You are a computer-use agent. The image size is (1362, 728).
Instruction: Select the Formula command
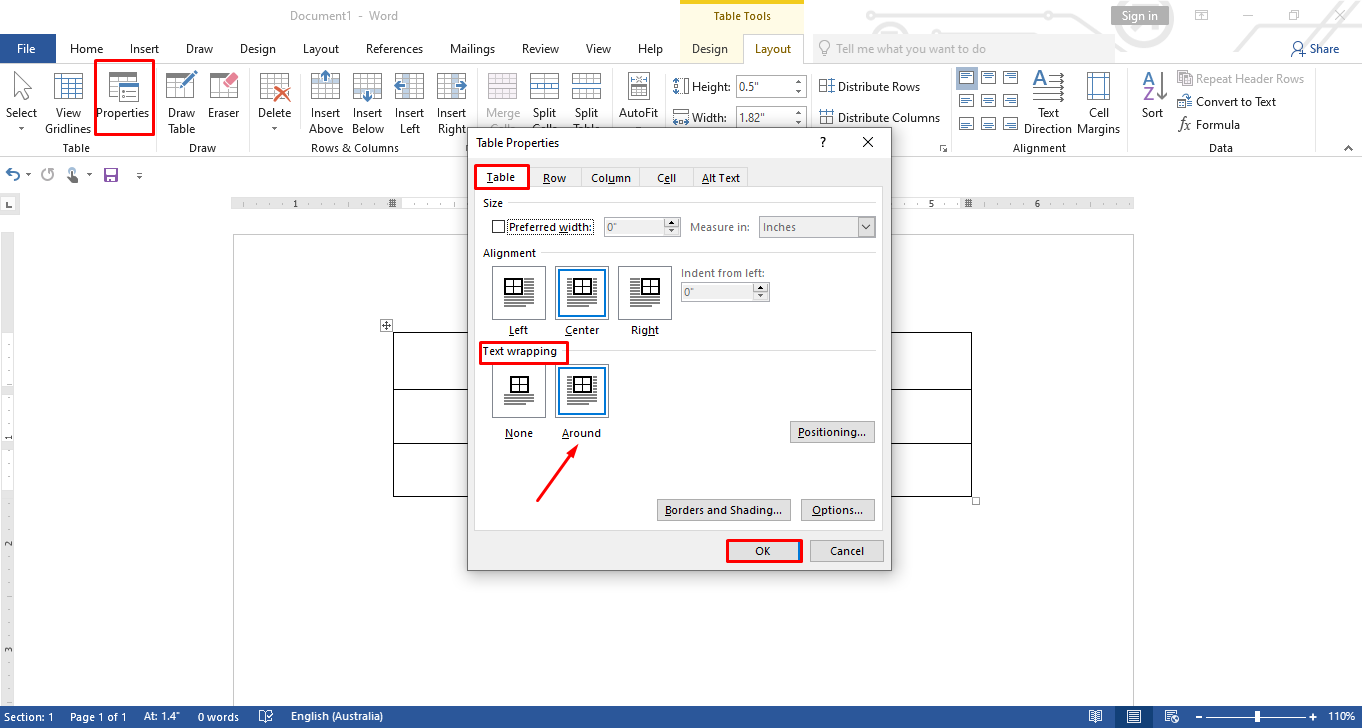click(1214, 124)
